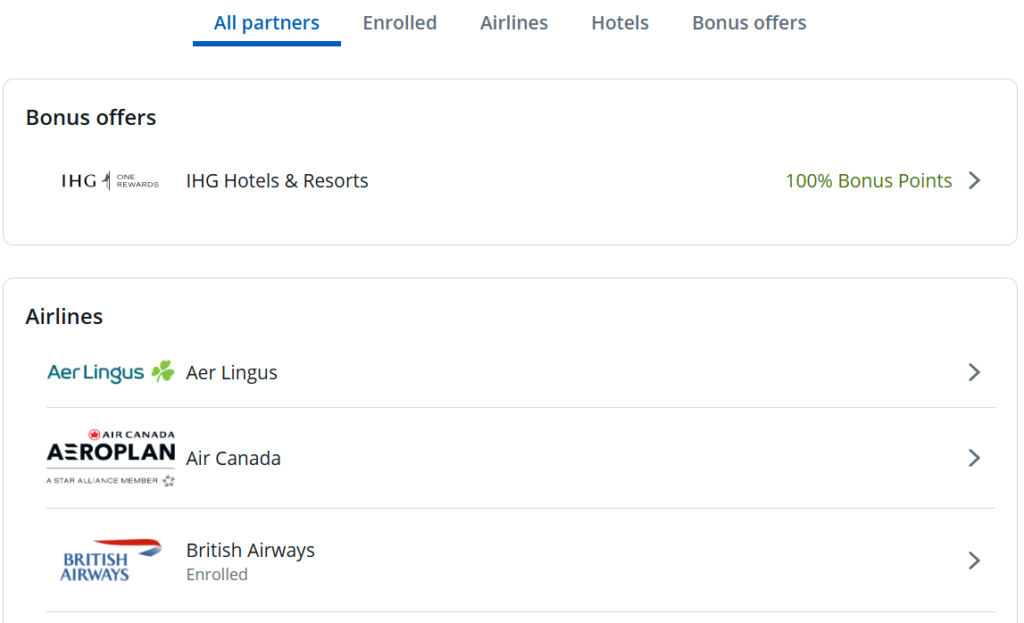This screenshot has height=623, width=1024.
Task: Switch to the Bonus offers tab
Action: pyautogui.click(x=748, y=22)
